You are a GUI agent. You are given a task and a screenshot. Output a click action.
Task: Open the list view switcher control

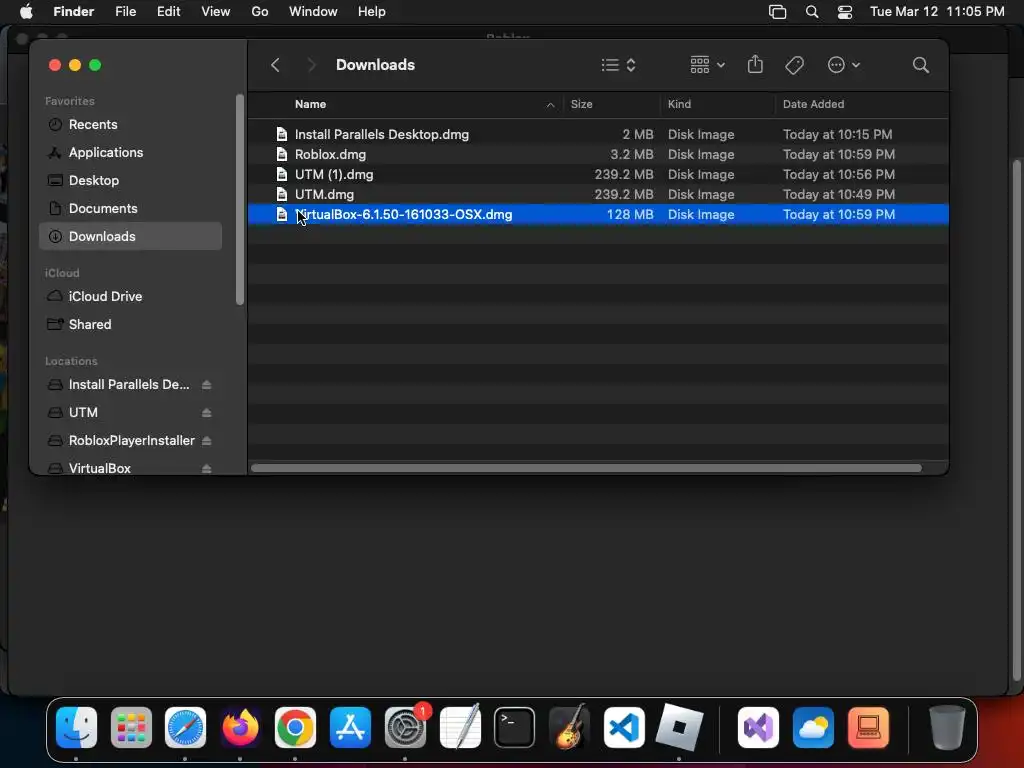coord(618,65)
